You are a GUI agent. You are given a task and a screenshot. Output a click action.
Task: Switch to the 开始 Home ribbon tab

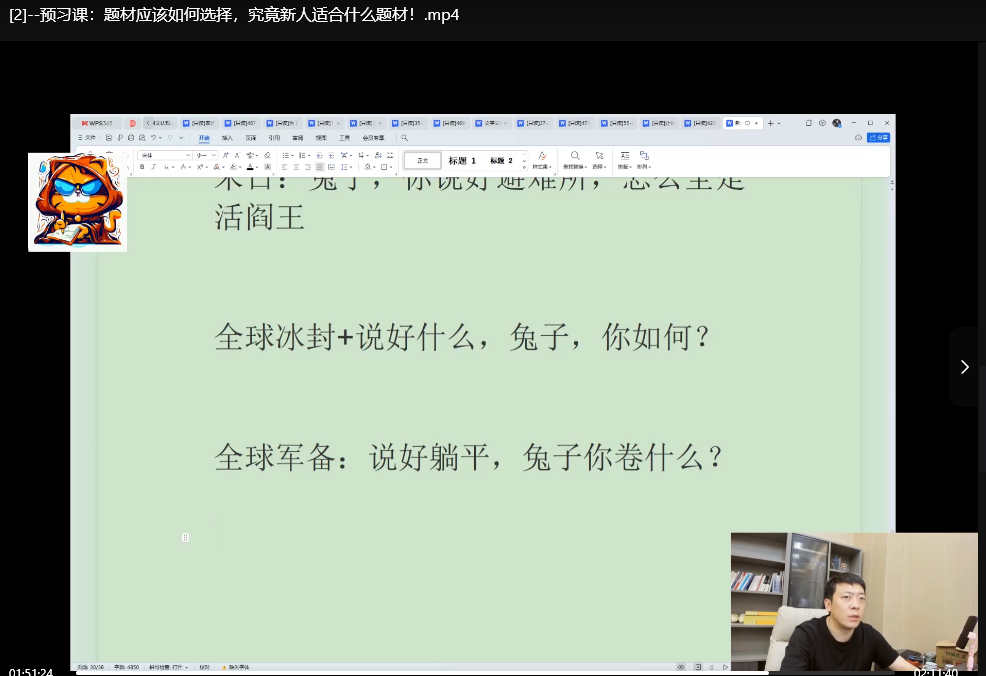click(x=204, y=138)
